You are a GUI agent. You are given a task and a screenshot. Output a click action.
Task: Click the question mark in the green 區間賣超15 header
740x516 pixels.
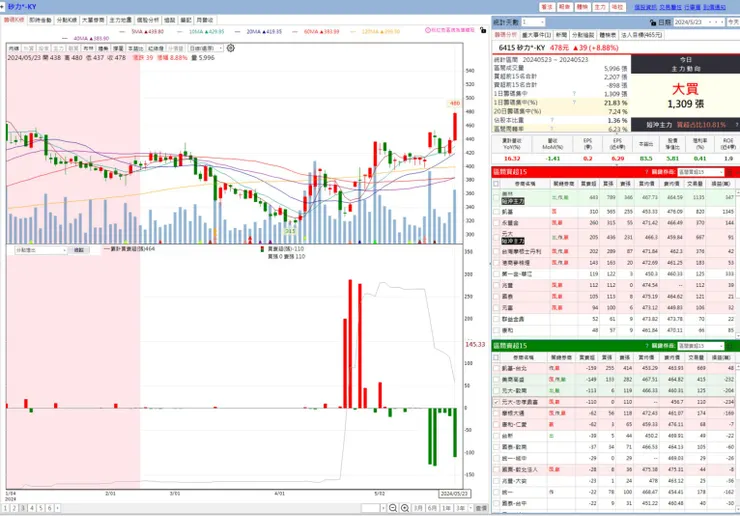647,346
